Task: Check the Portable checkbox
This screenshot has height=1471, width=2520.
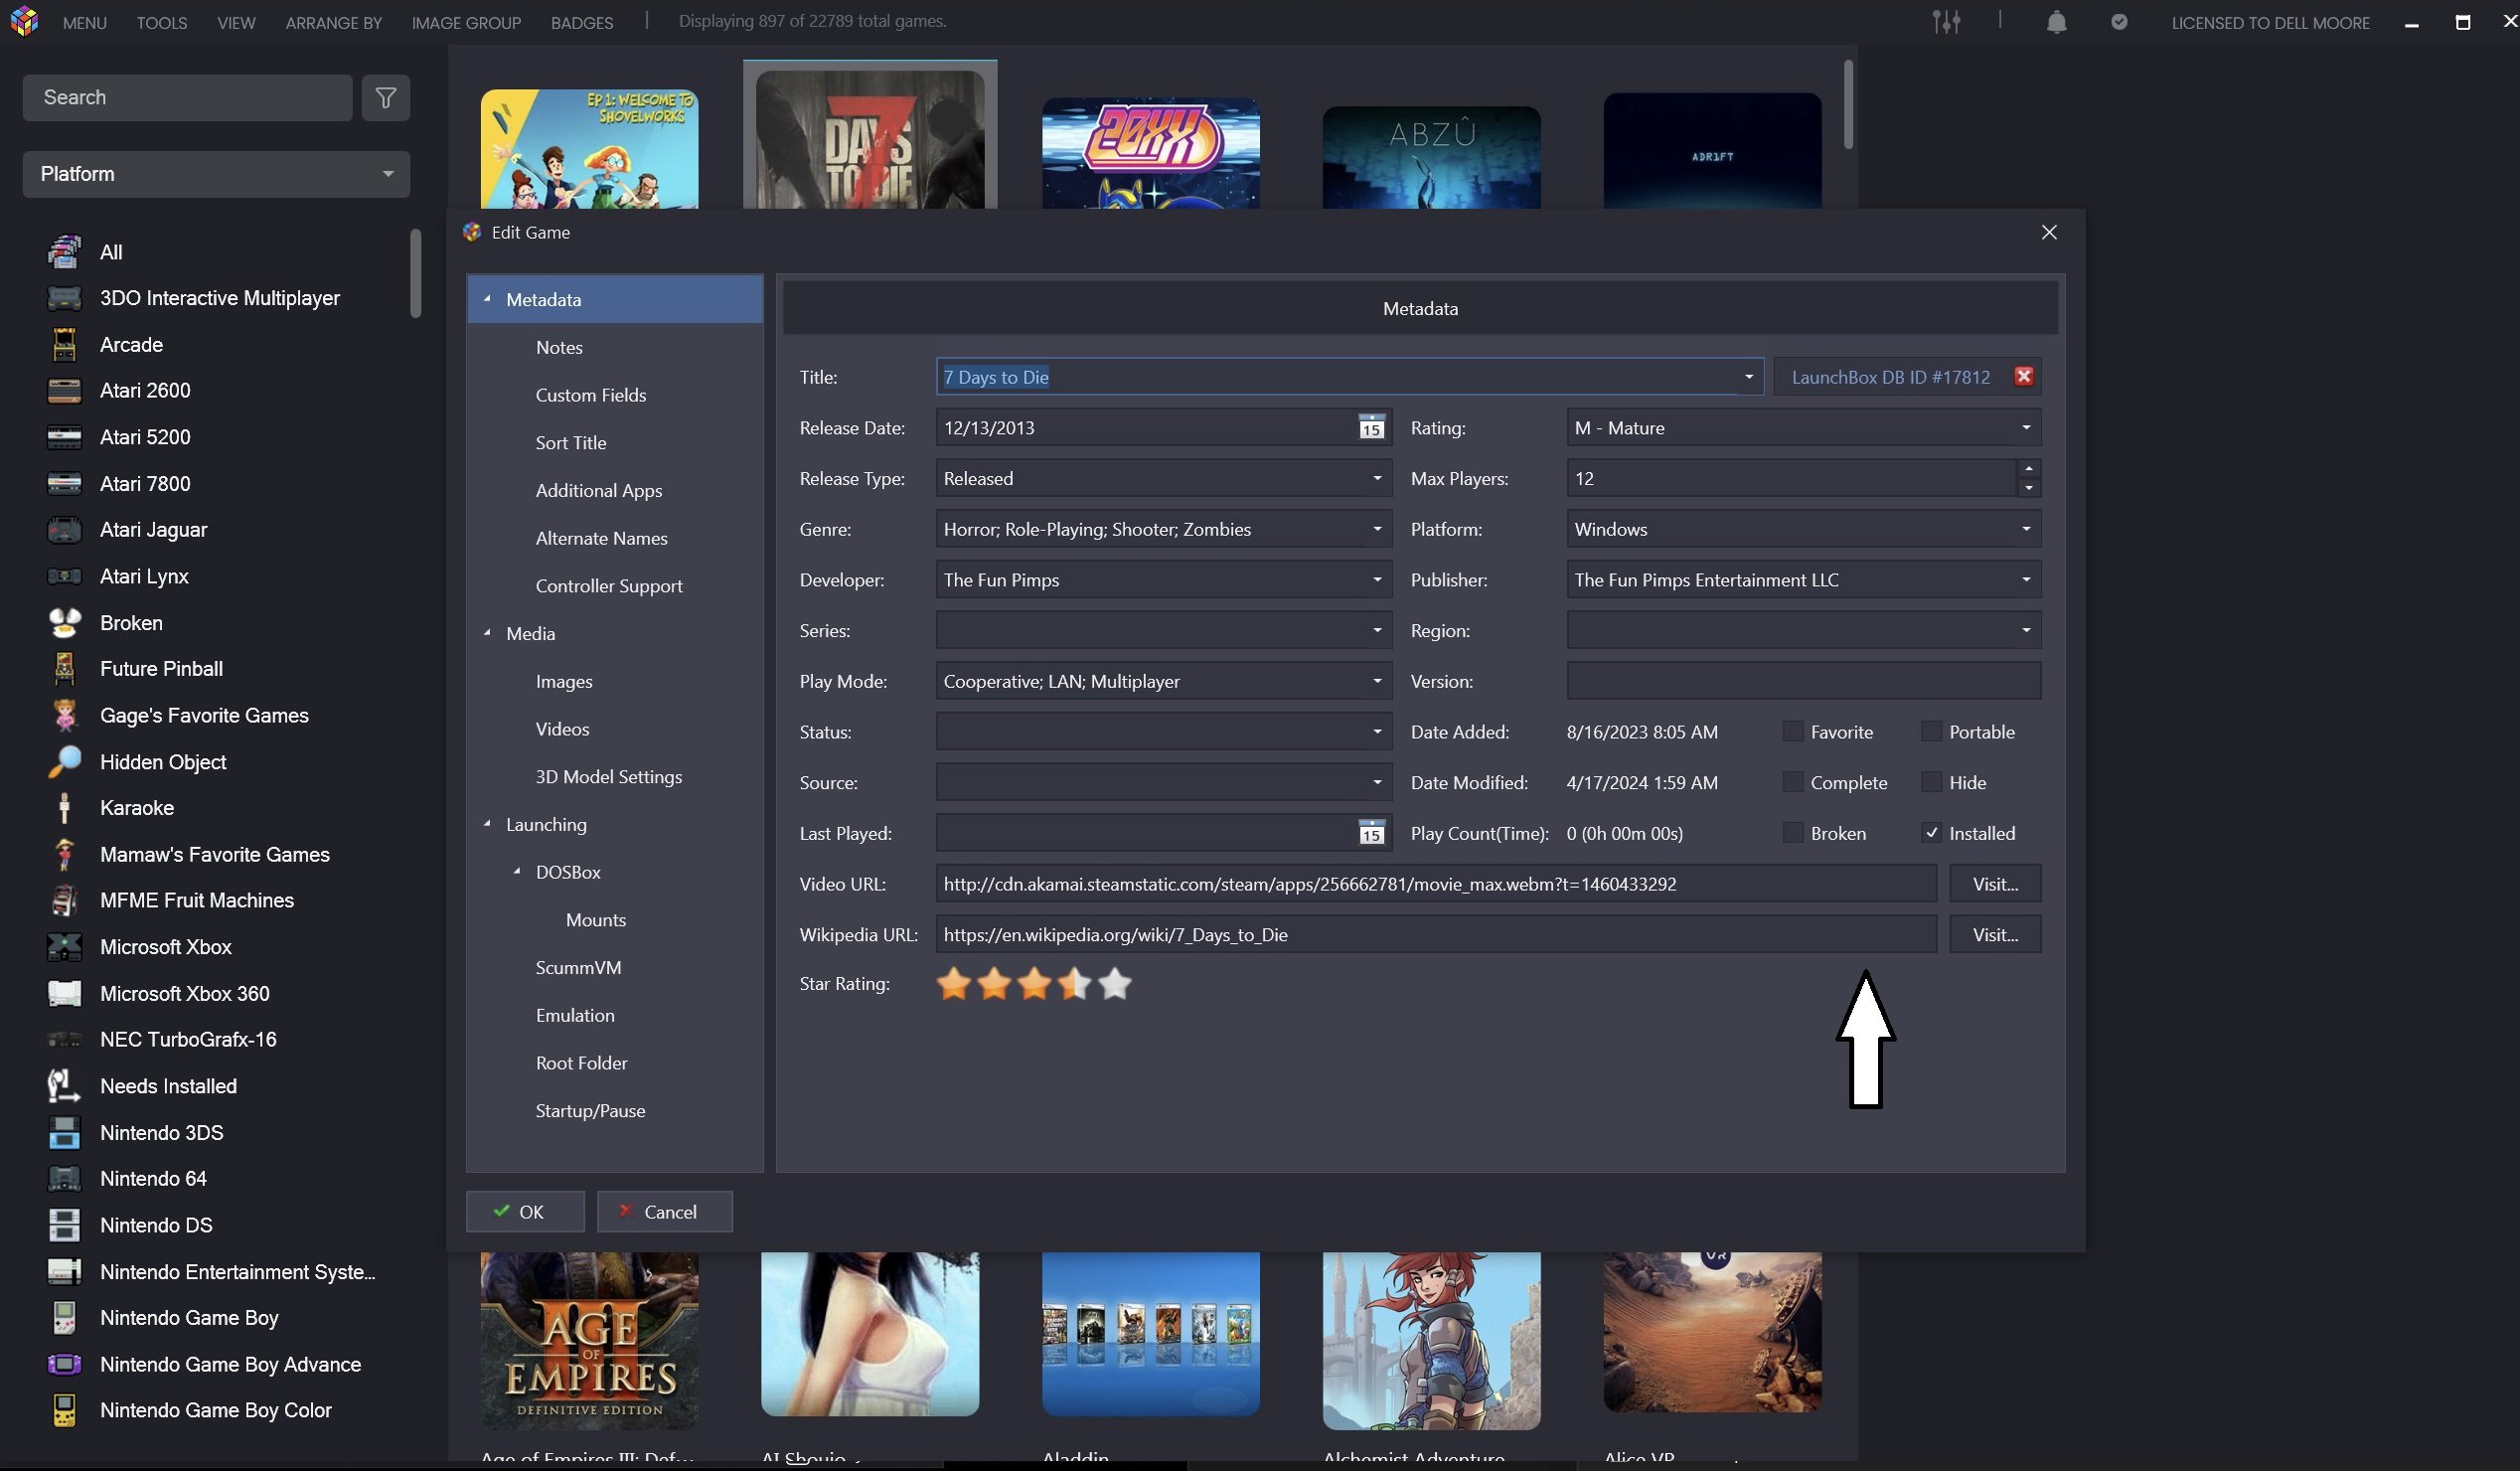Action: pyautogui.click(x=1931, y=731)
